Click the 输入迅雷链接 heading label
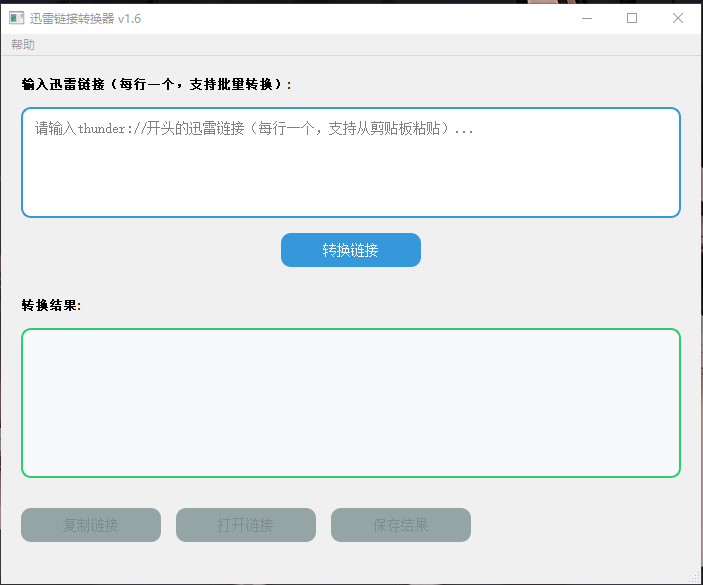Screen dimensions: 703x585 [156, 84]
